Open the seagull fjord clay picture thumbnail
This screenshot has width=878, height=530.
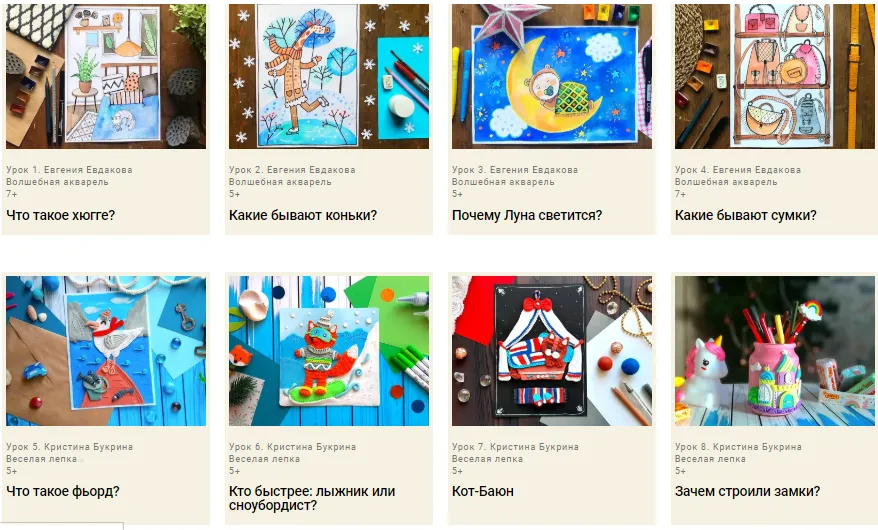pos(106,351)
